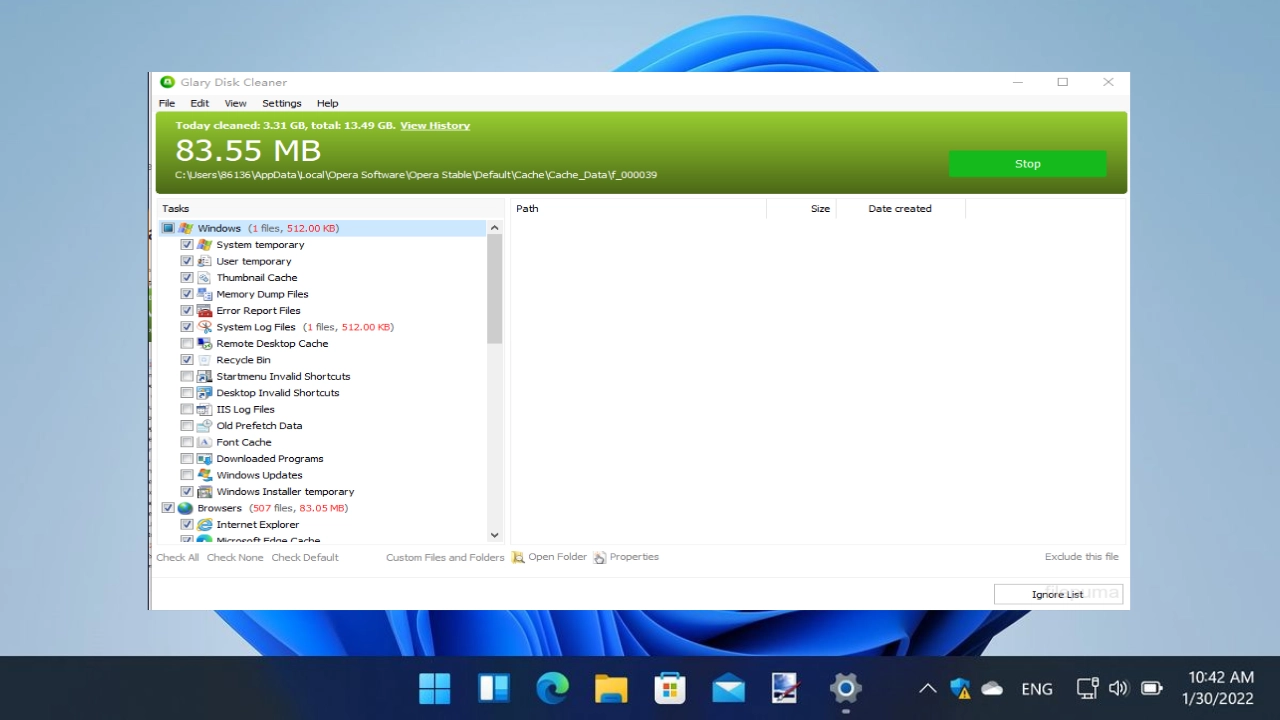Sort results by Date created column
The height and width of the screenshot is (720, 1280).
pos(900,209)
